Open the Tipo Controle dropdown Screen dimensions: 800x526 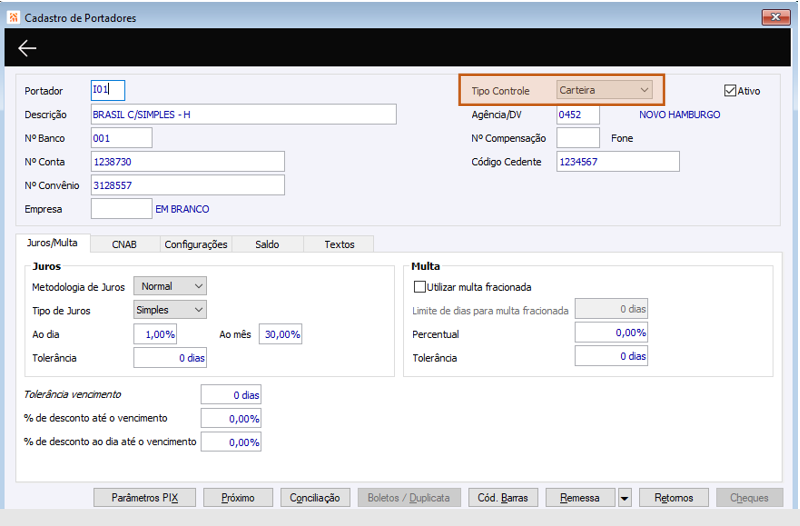(604, 90)
